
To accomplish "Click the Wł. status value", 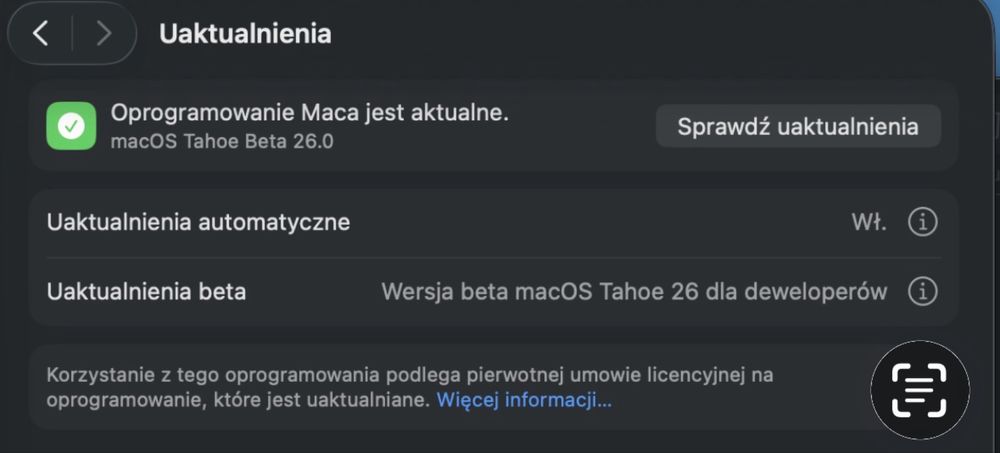I will coord(867,222).
